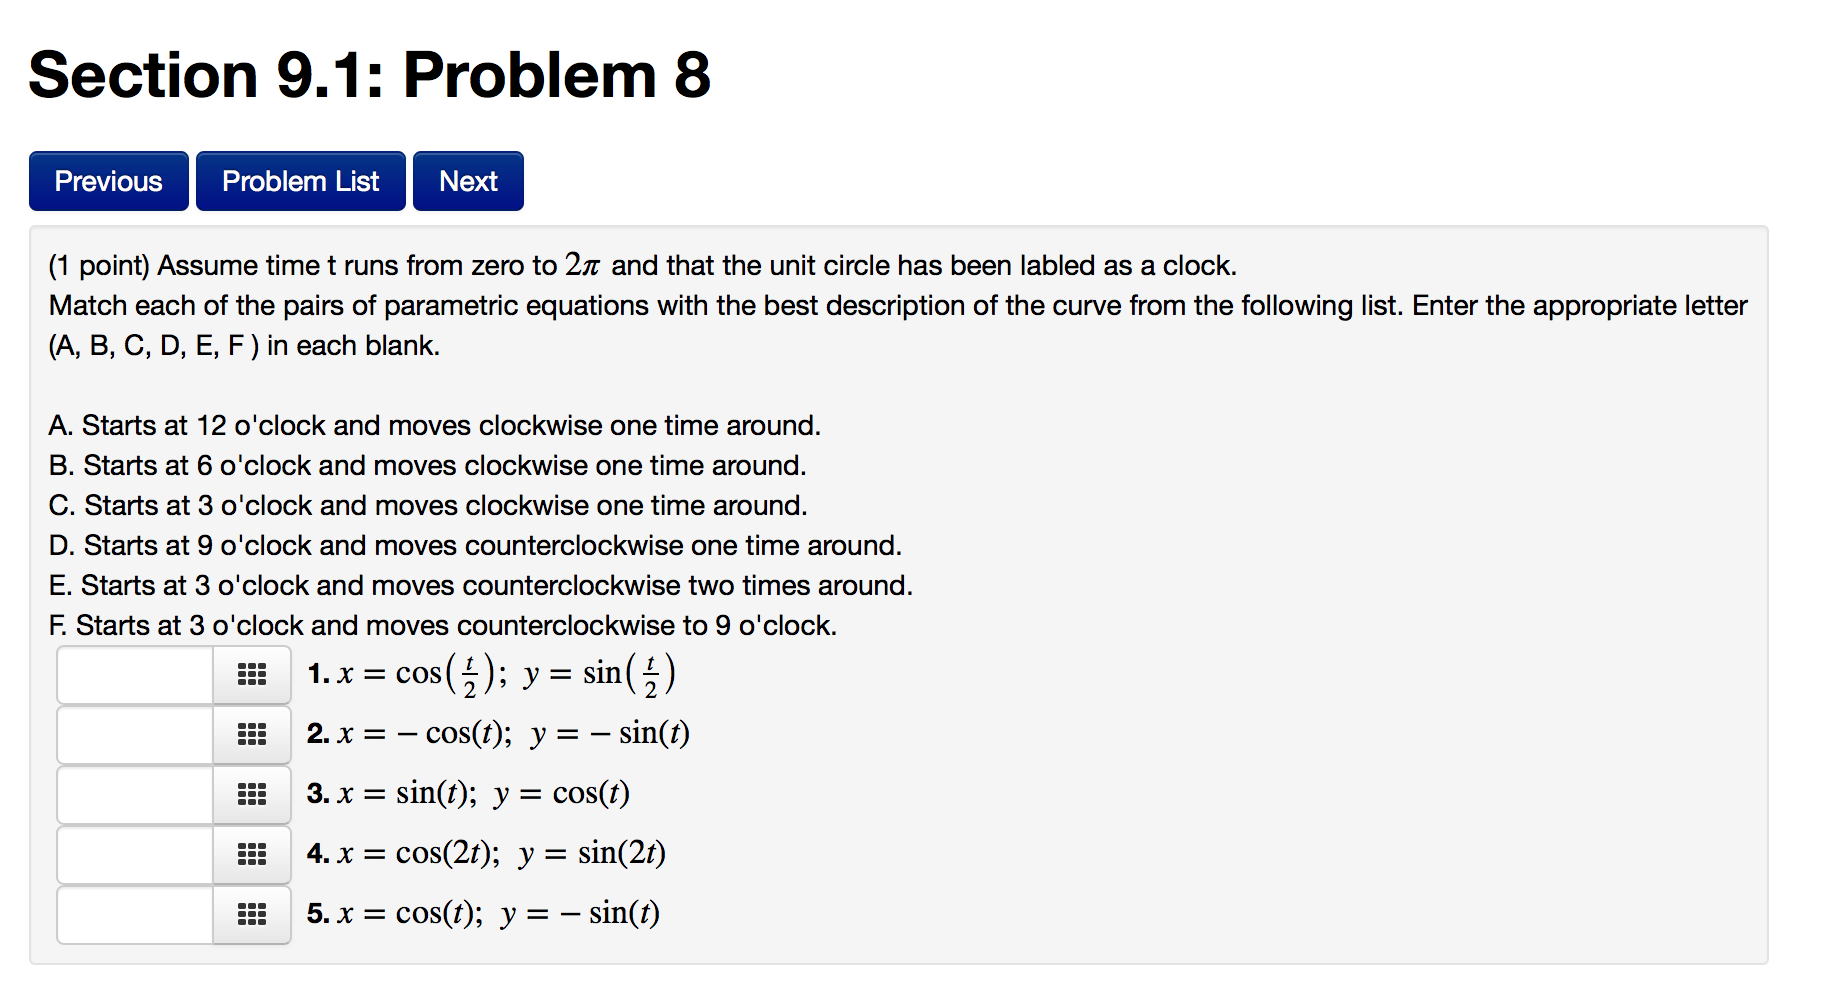1824x992 pixels.
Task: Open equation editor grid icon for equation 3
Action: (x=252, y=795)
